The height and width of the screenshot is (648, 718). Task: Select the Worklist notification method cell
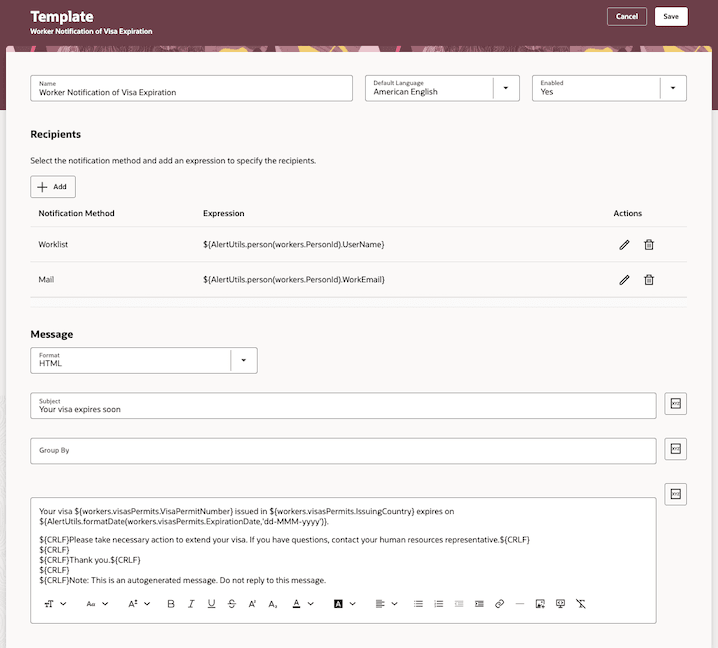click(x=53, y=245)
